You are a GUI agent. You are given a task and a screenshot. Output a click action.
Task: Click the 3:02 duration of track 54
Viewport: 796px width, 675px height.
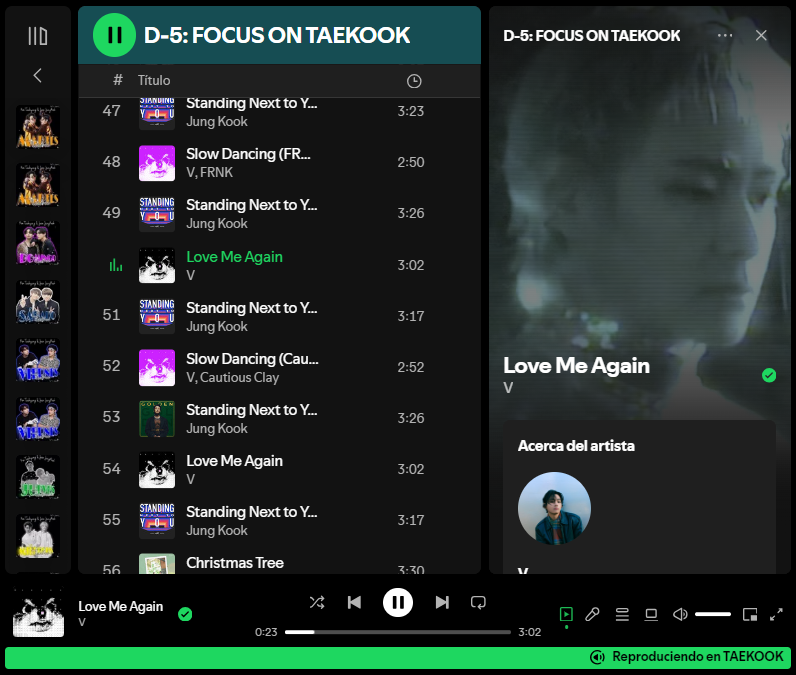click(x=411, y=469)
